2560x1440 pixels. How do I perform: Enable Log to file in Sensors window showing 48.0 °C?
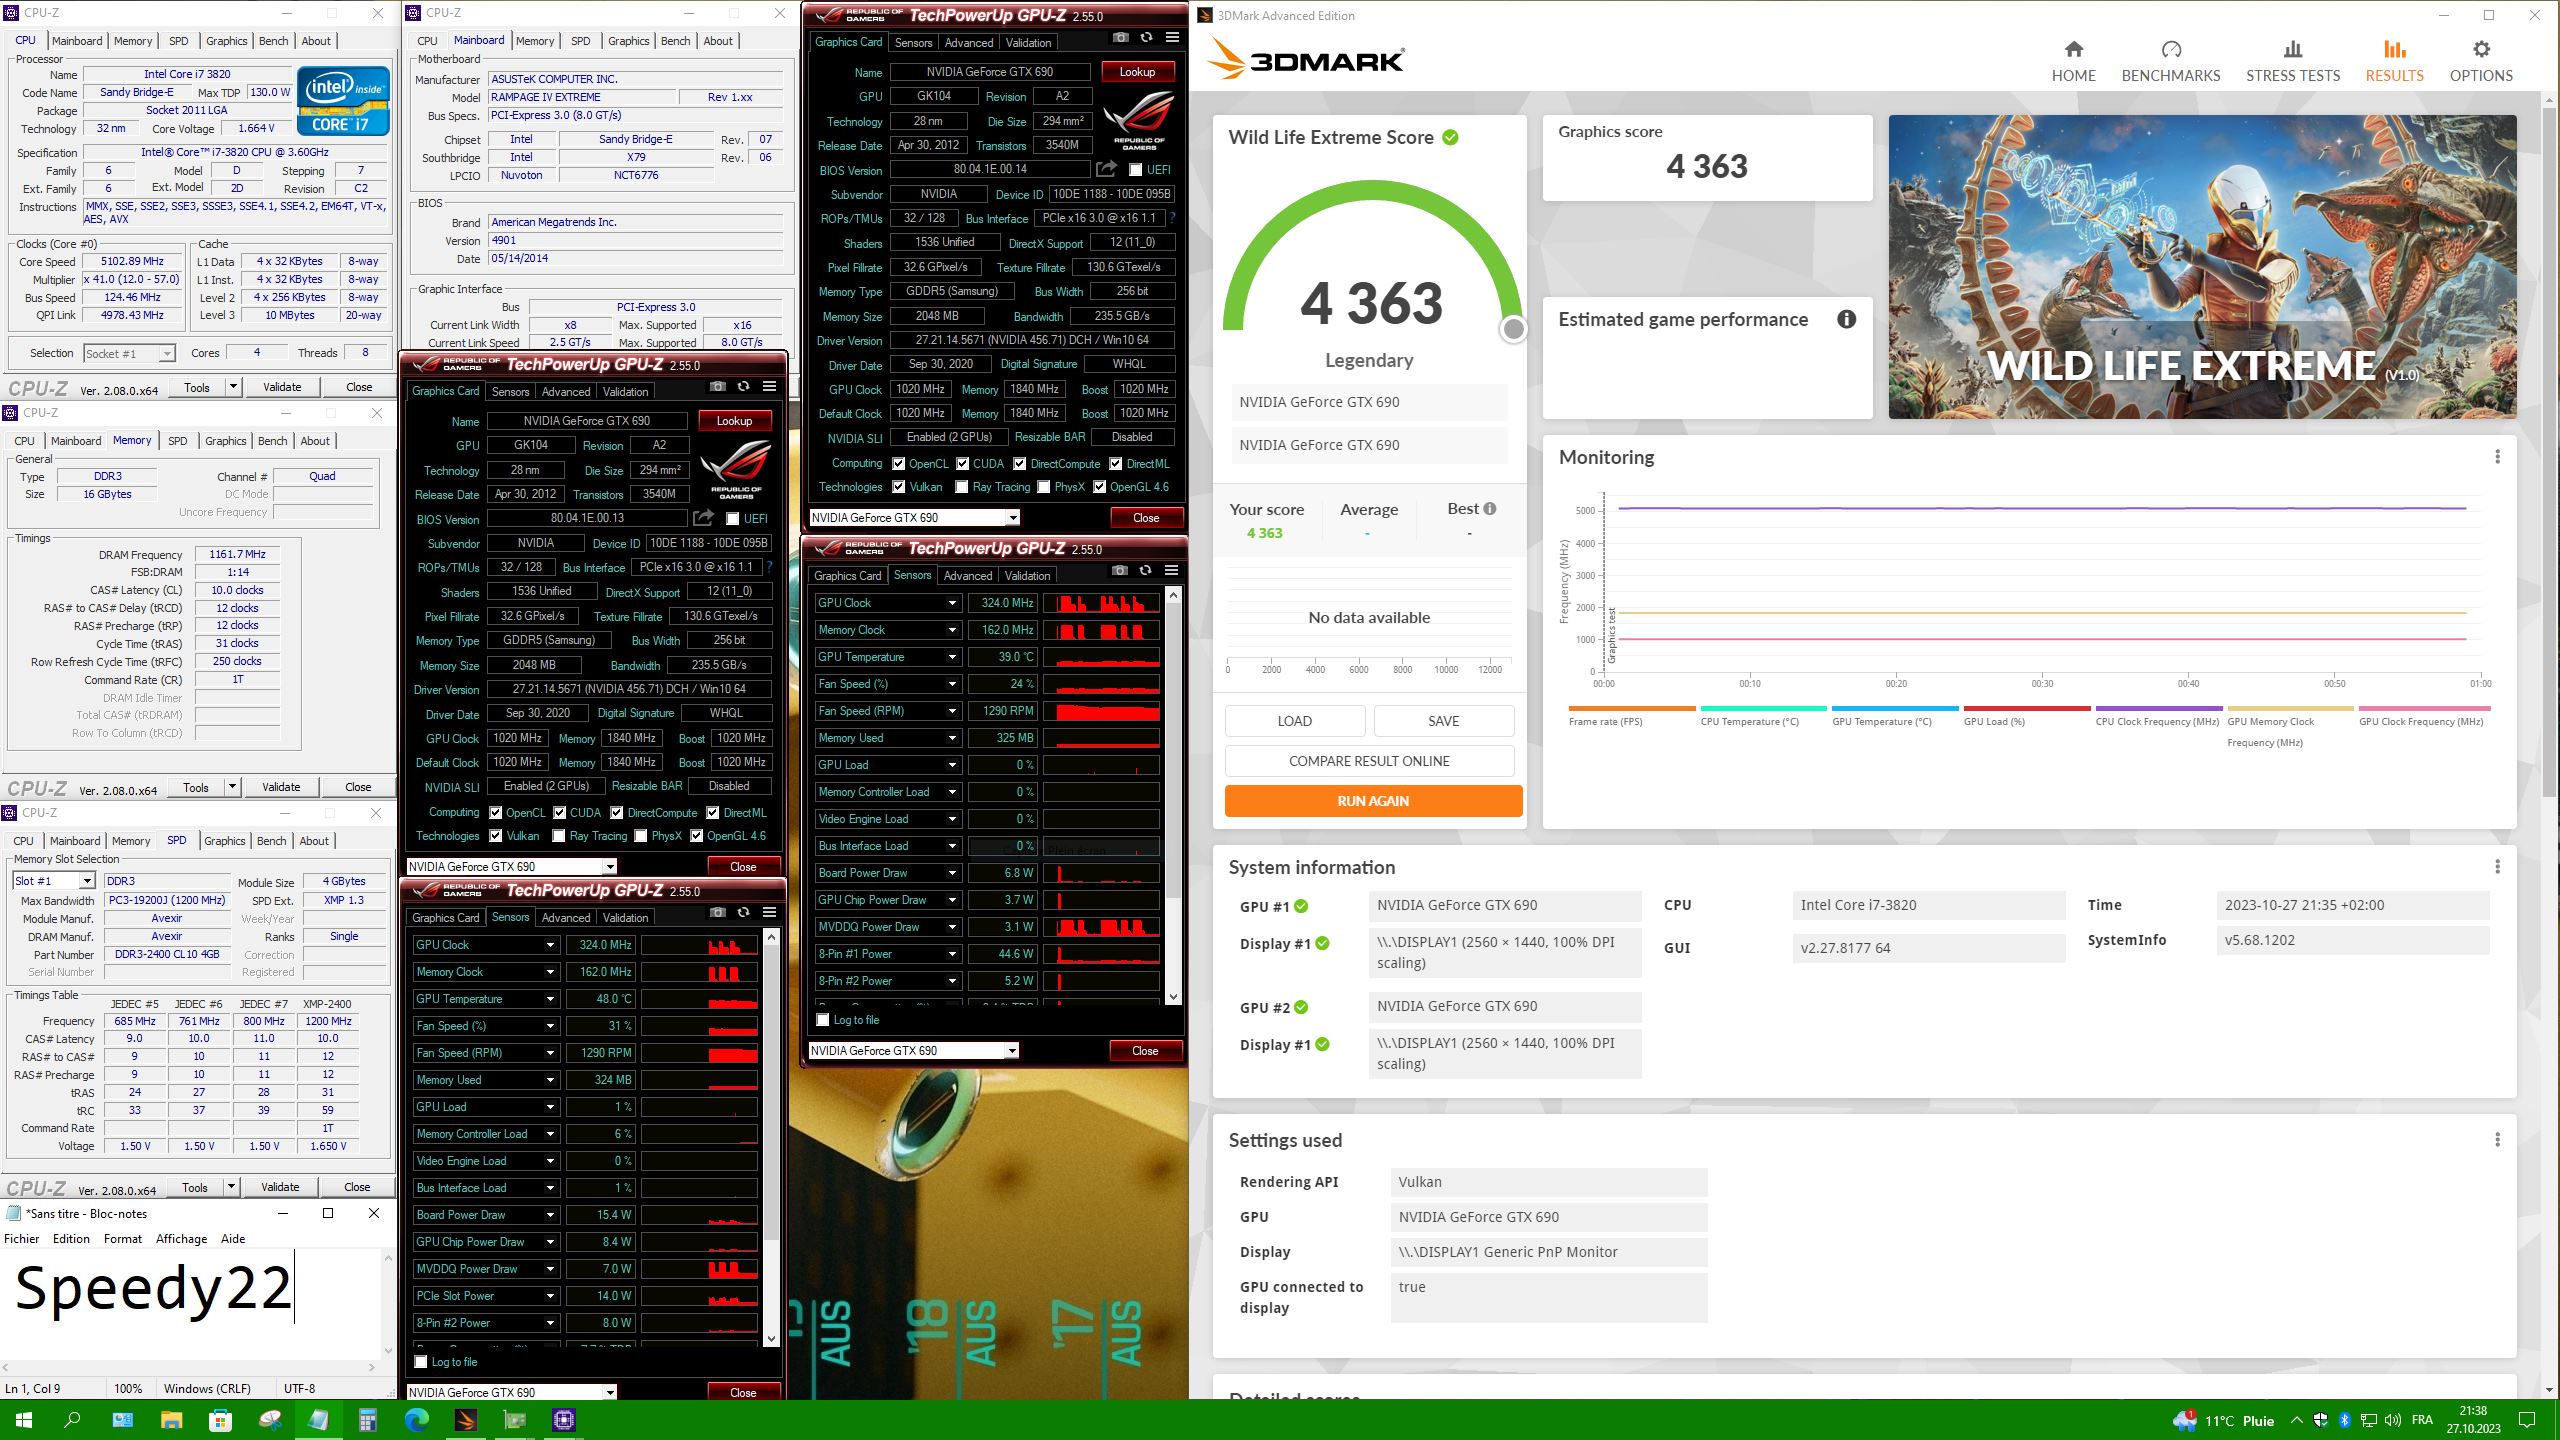coord(420,1362)
